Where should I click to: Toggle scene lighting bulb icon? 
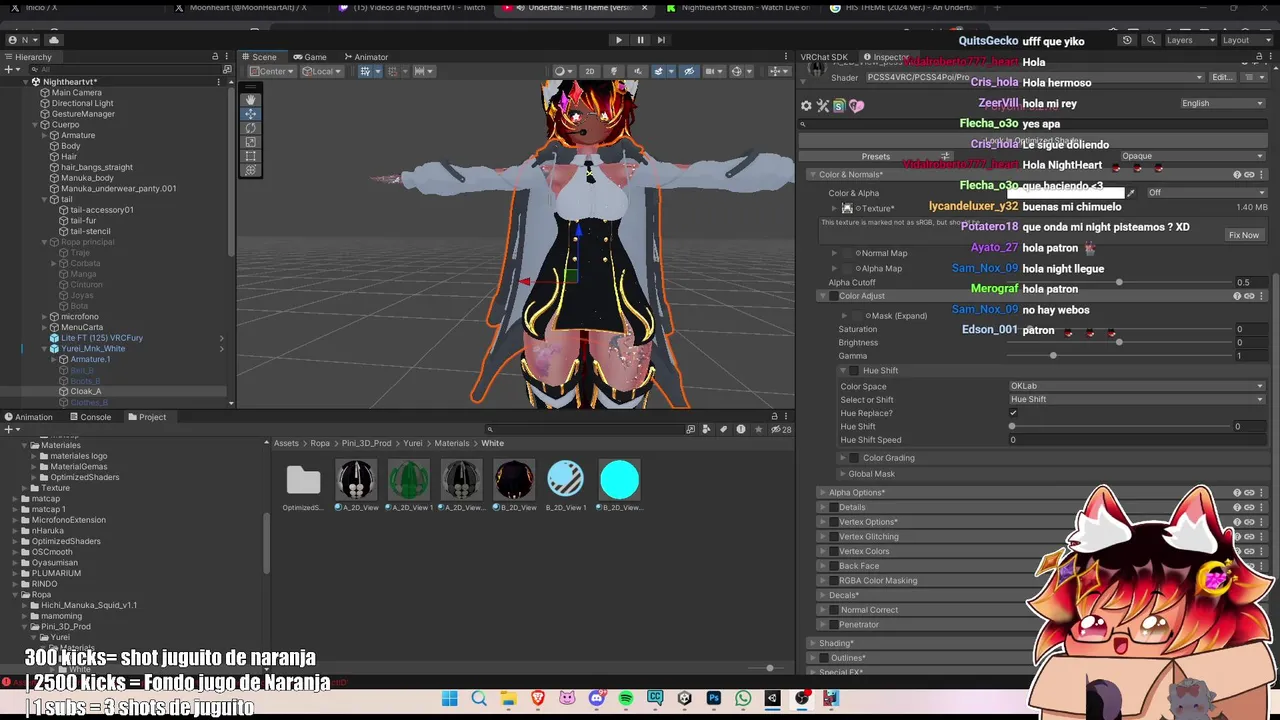coord(614,71)
